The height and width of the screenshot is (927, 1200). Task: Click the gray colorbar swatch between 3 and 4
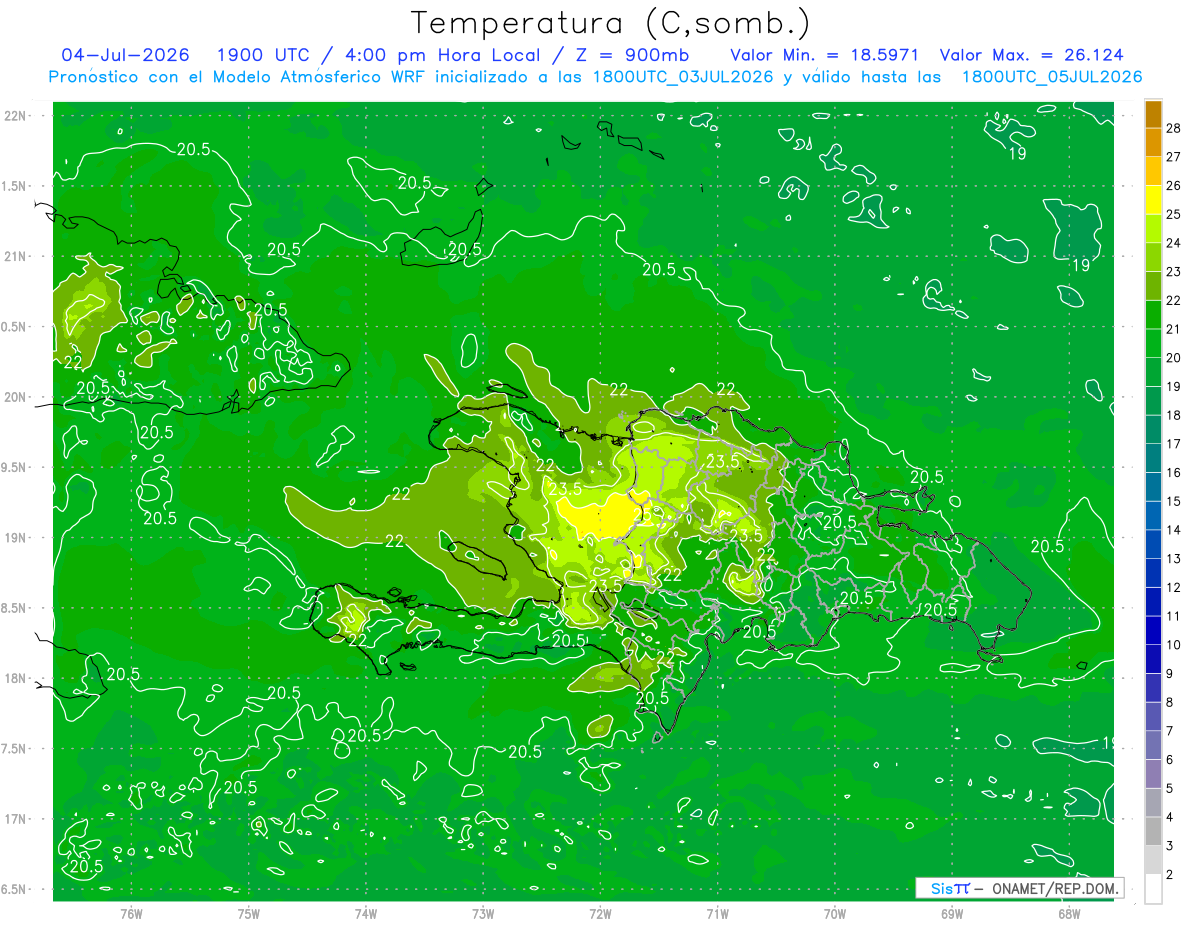[1153, 832]
